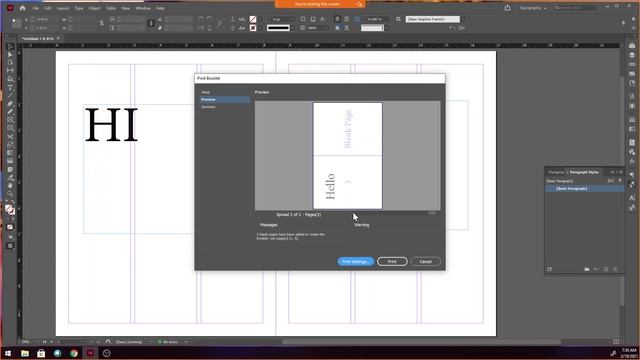Viewport: 640px width, 360px height.
Task: Open the Basic Graphics Frame object style dropdown
Action: point(463,19)
